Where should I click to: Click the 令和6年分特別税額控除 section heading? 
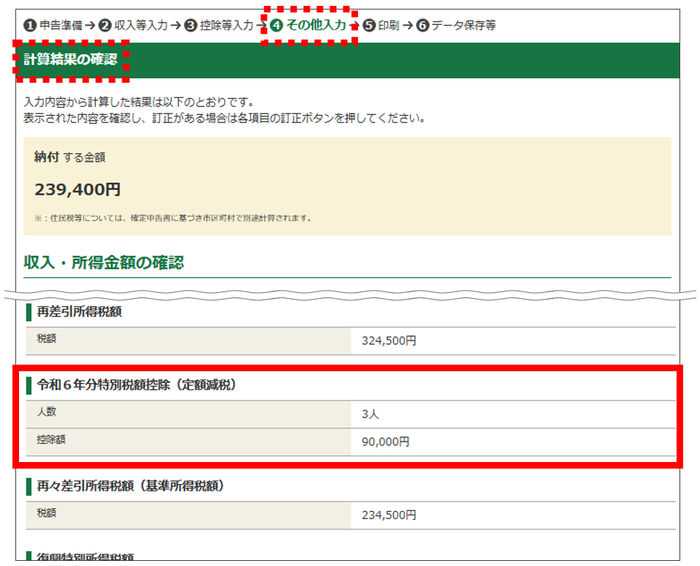click(136, 385)
